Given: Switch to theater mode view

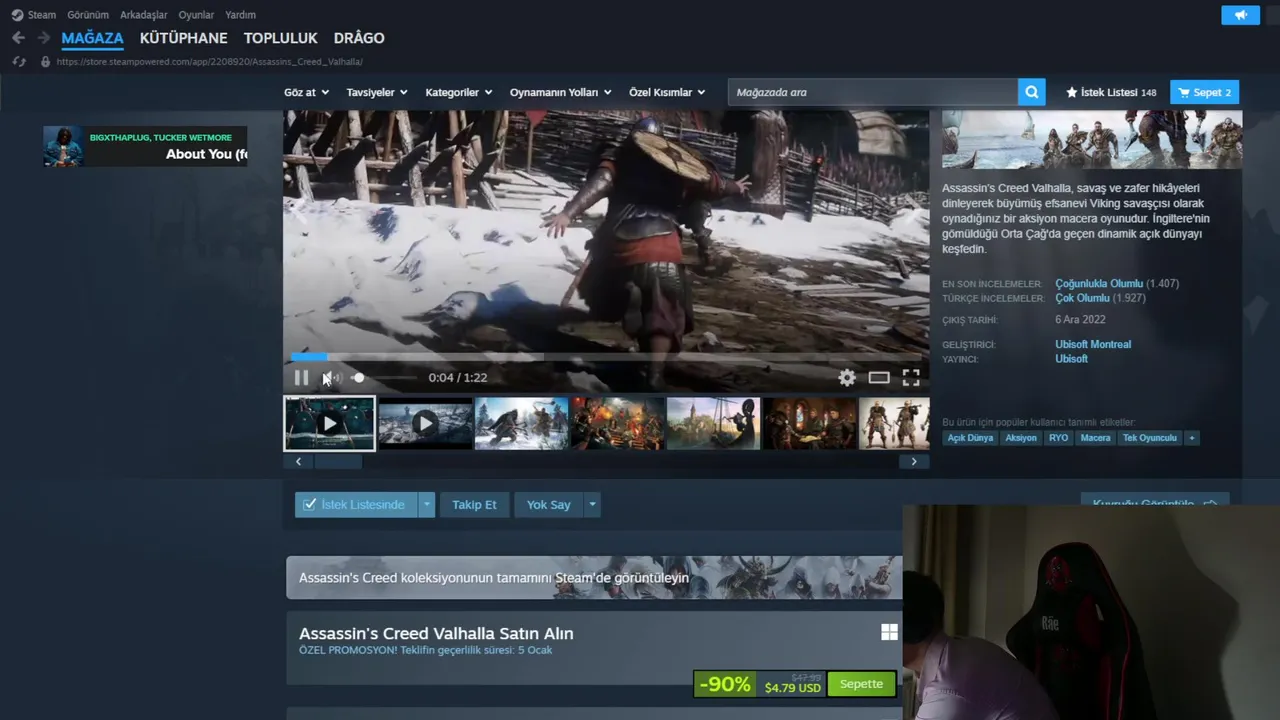Looking at the screenshot, I should (x=879, y=378).
